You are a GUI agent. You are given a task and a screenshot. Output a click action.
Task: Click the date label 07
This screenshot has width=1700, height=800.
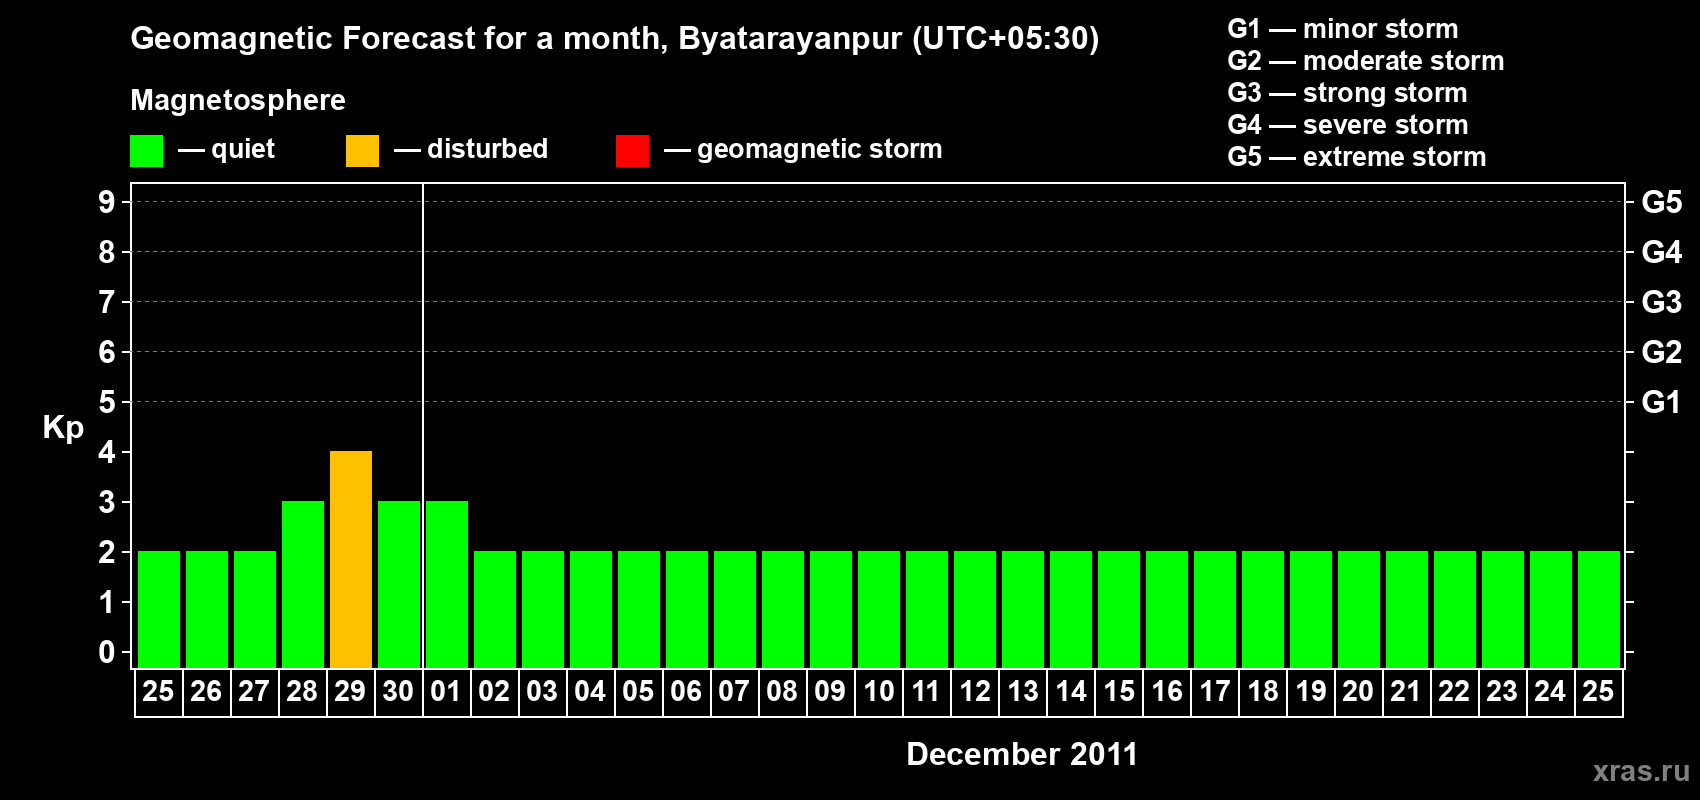point(734,692)
